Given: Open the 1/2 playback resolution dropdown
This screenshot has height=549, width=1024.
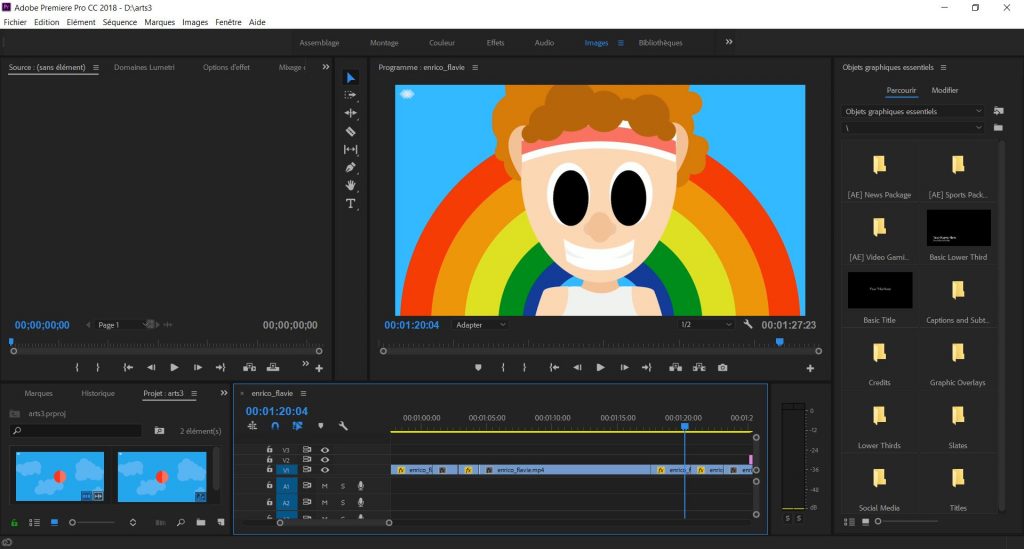Looking at the screenshot, I should 706,325.
